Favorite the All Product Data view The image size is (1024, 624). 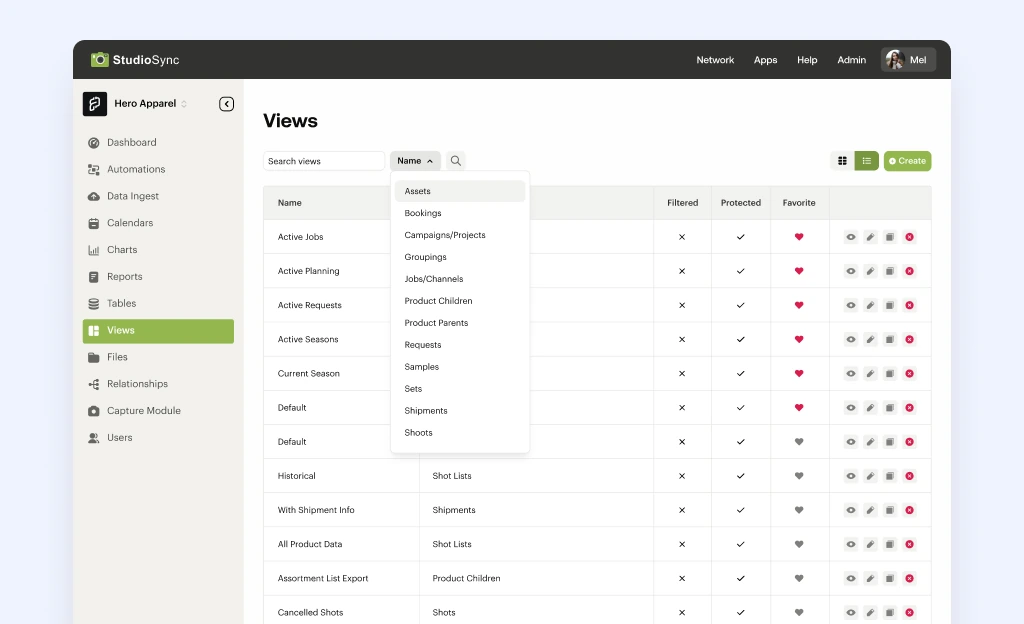tap(799, 544)
